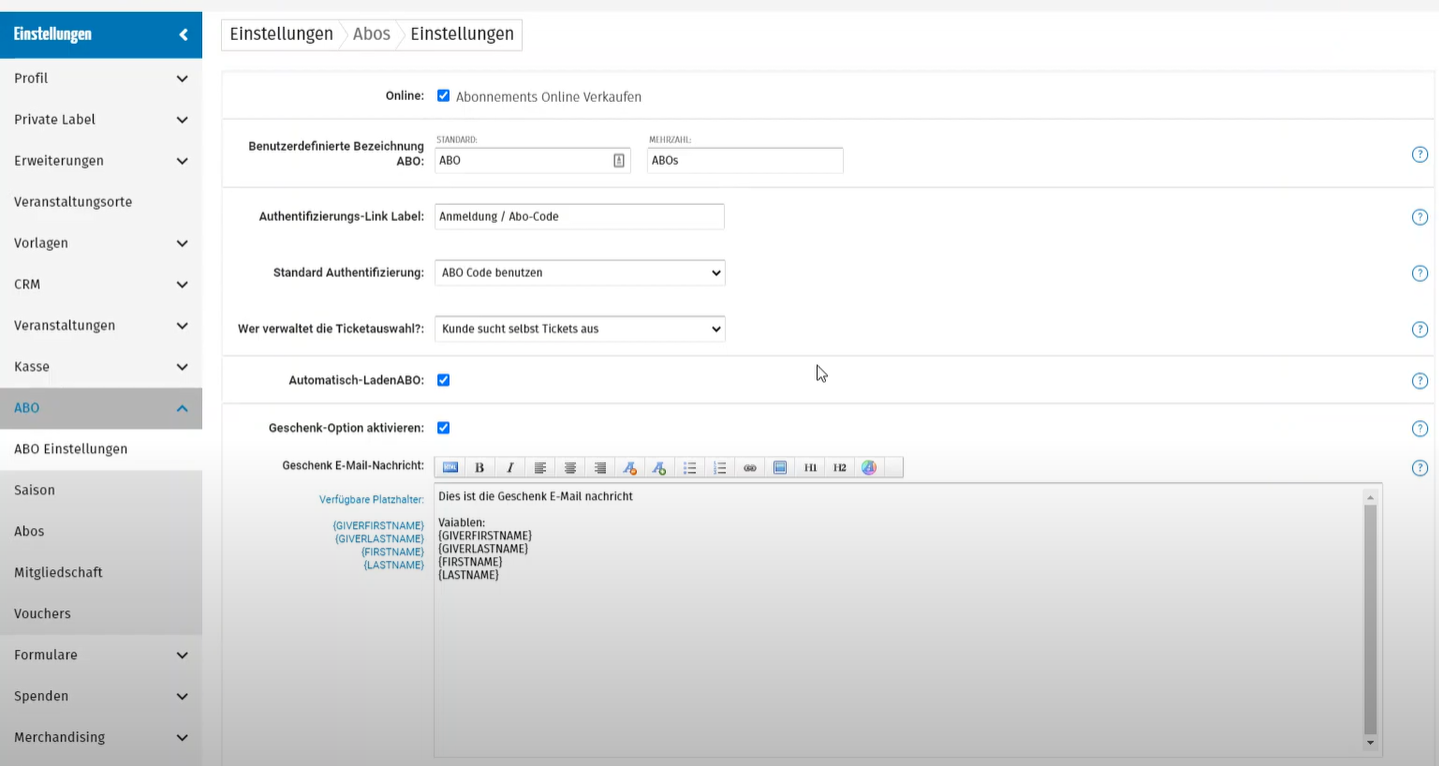Insert {FIRSTNAME} placeholder from available list
This screenshot has height=766, width=1439.
tap(392, 552)
